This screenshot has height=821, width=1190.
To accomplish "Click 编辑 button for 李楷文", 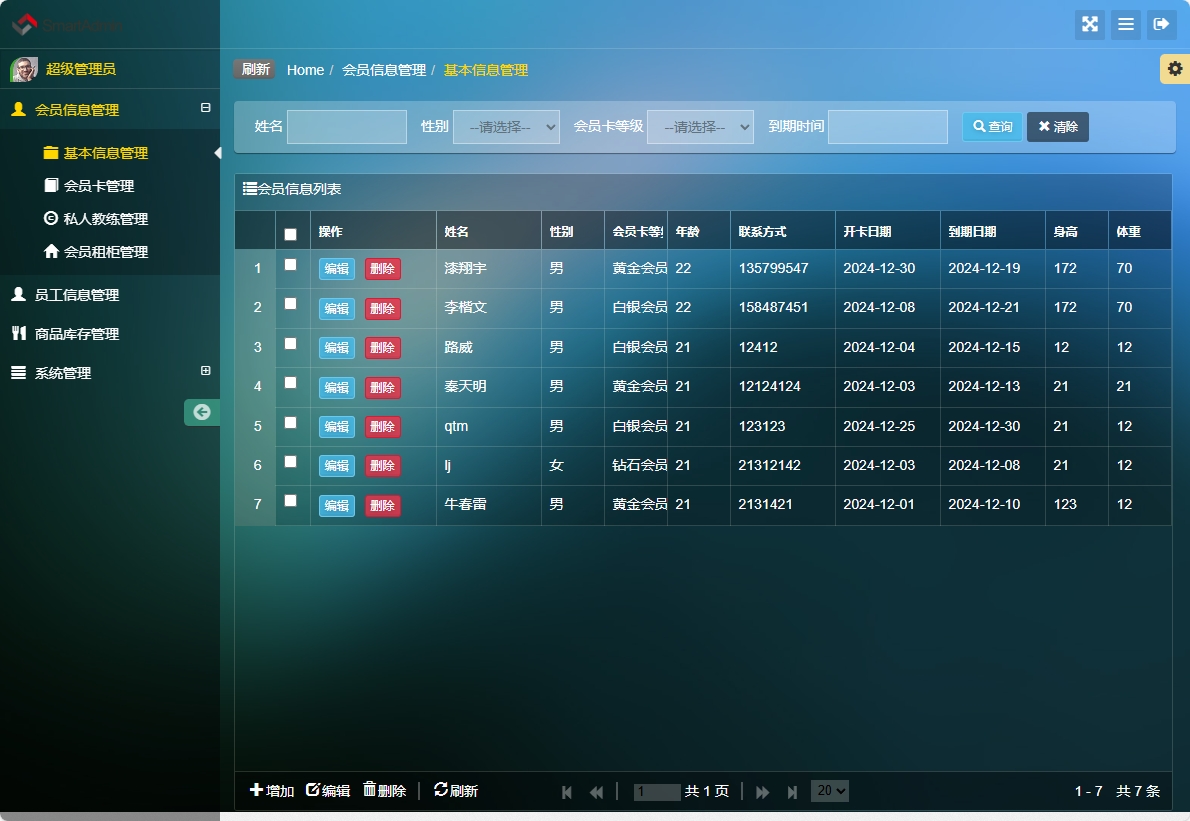I will [337, 308].
